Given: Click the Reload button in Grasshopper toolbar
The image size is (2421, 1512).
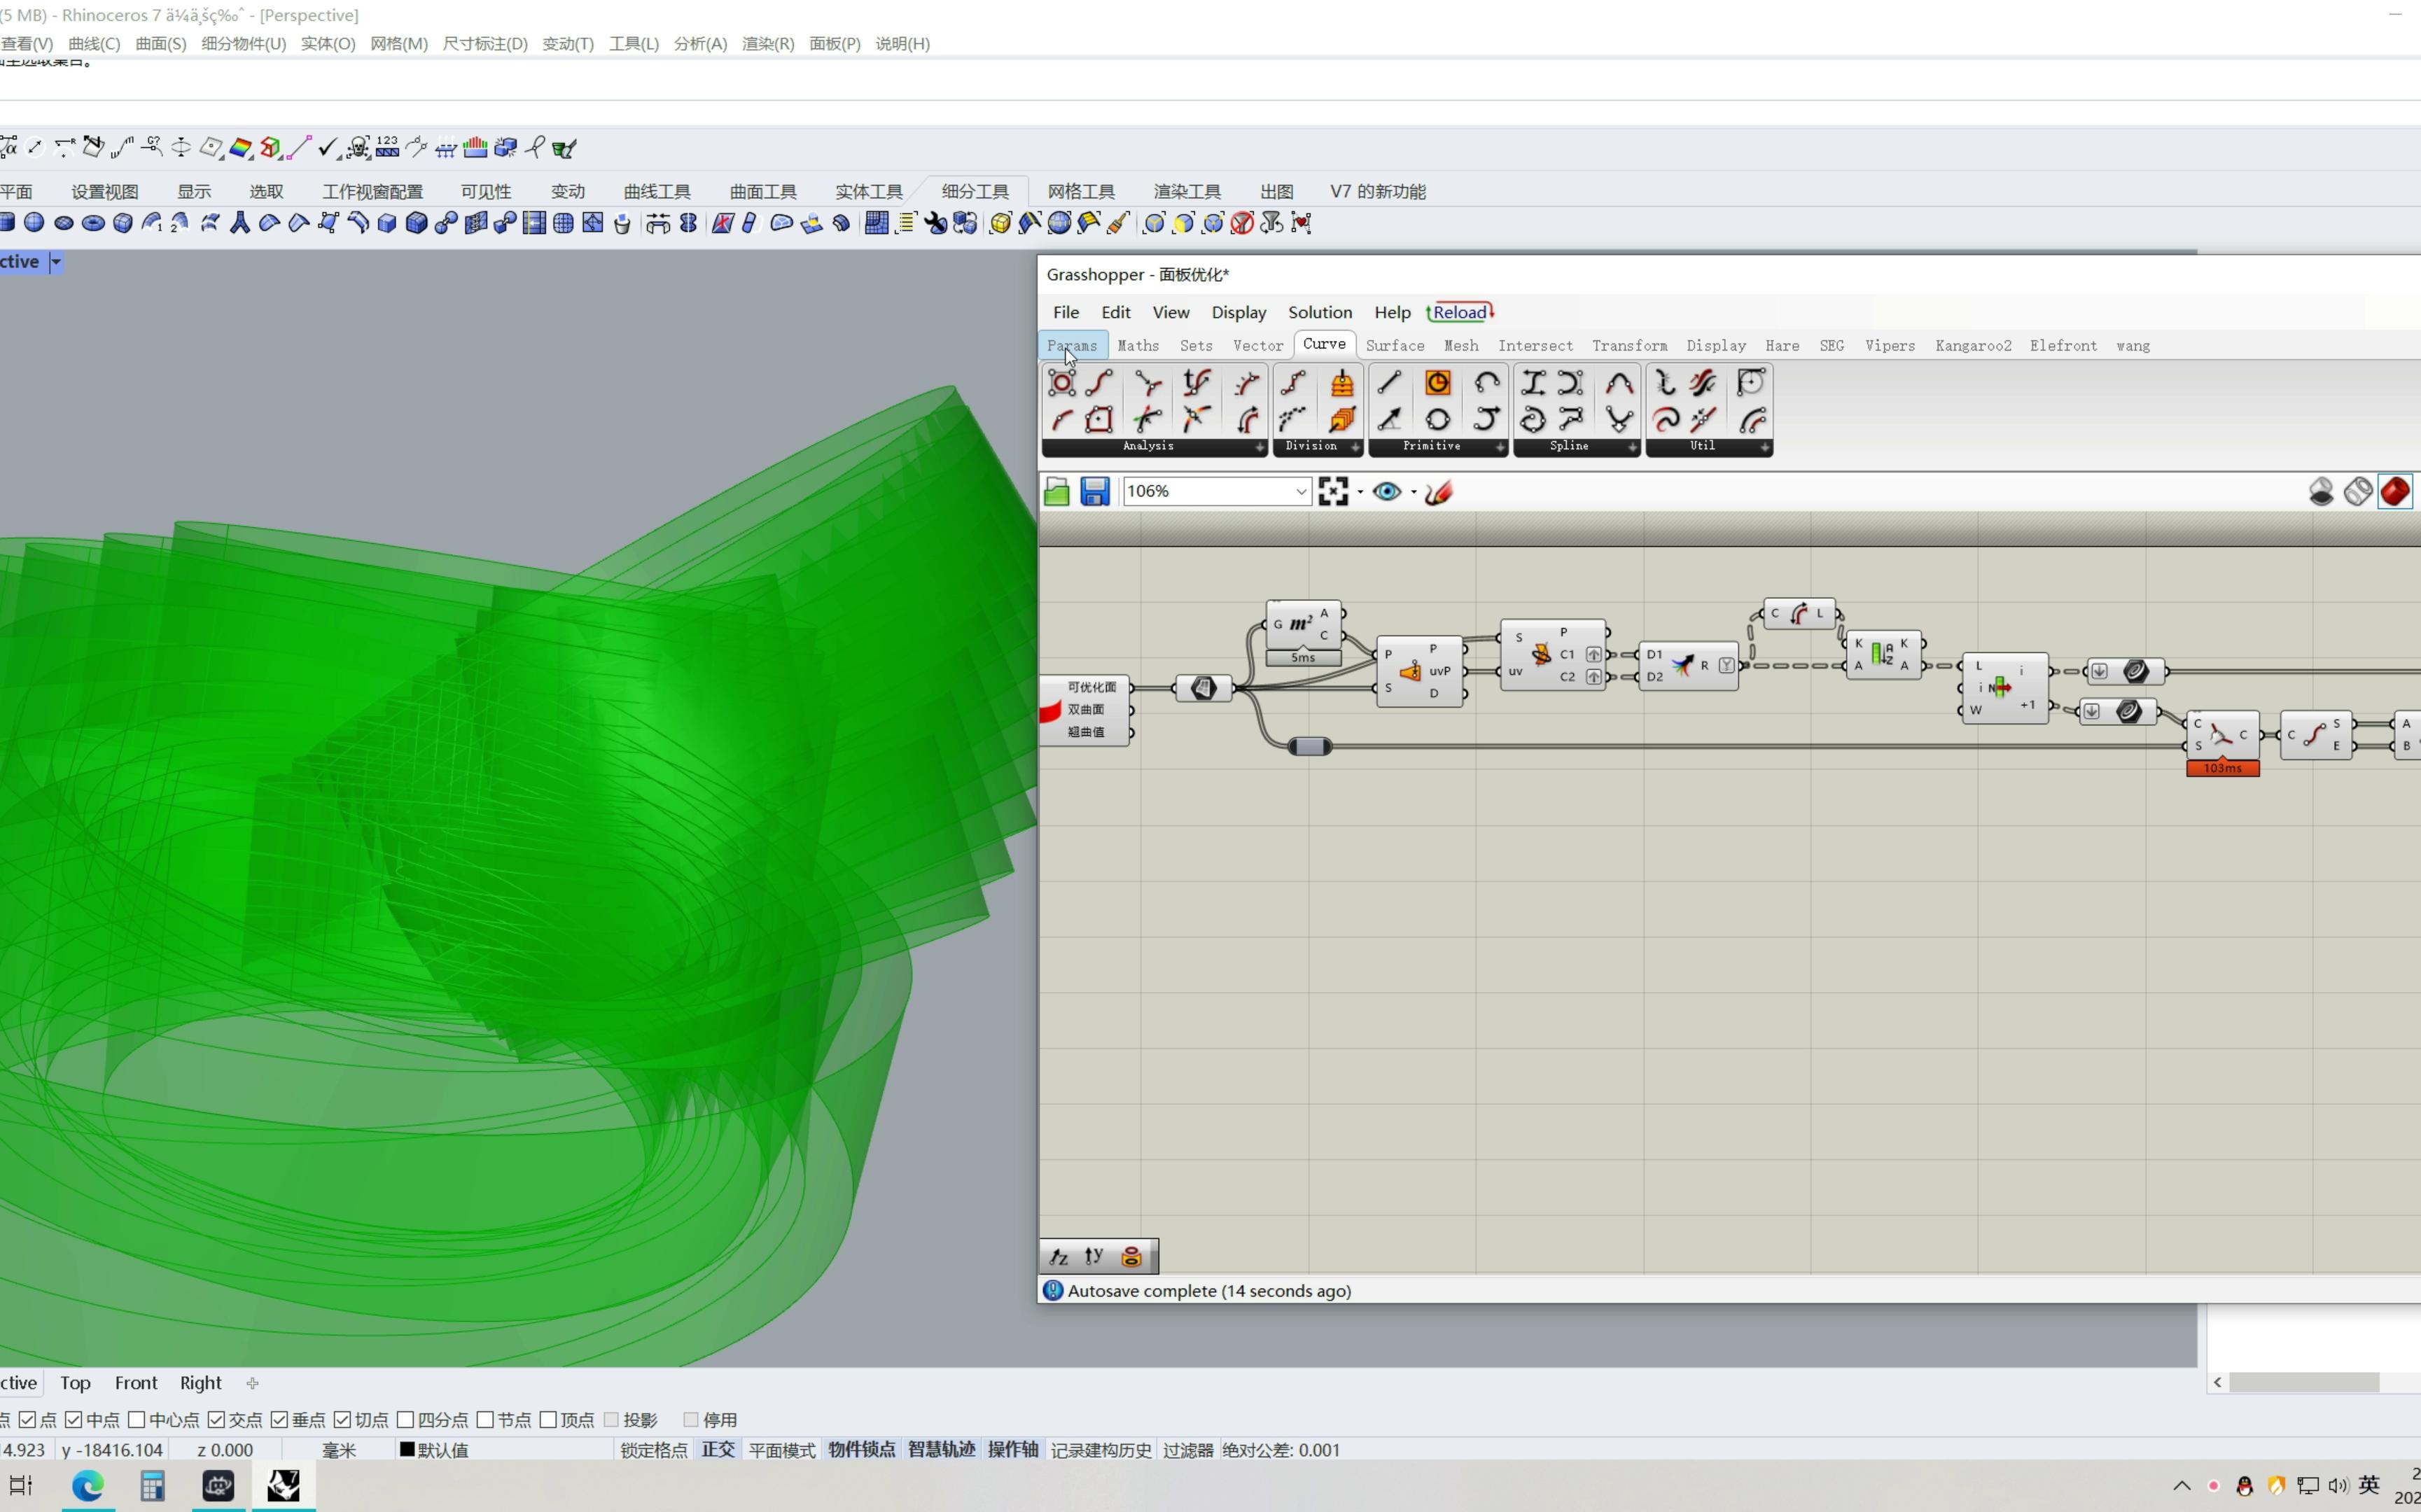Looking at the screenshot, I should [x=1460, y=311].
